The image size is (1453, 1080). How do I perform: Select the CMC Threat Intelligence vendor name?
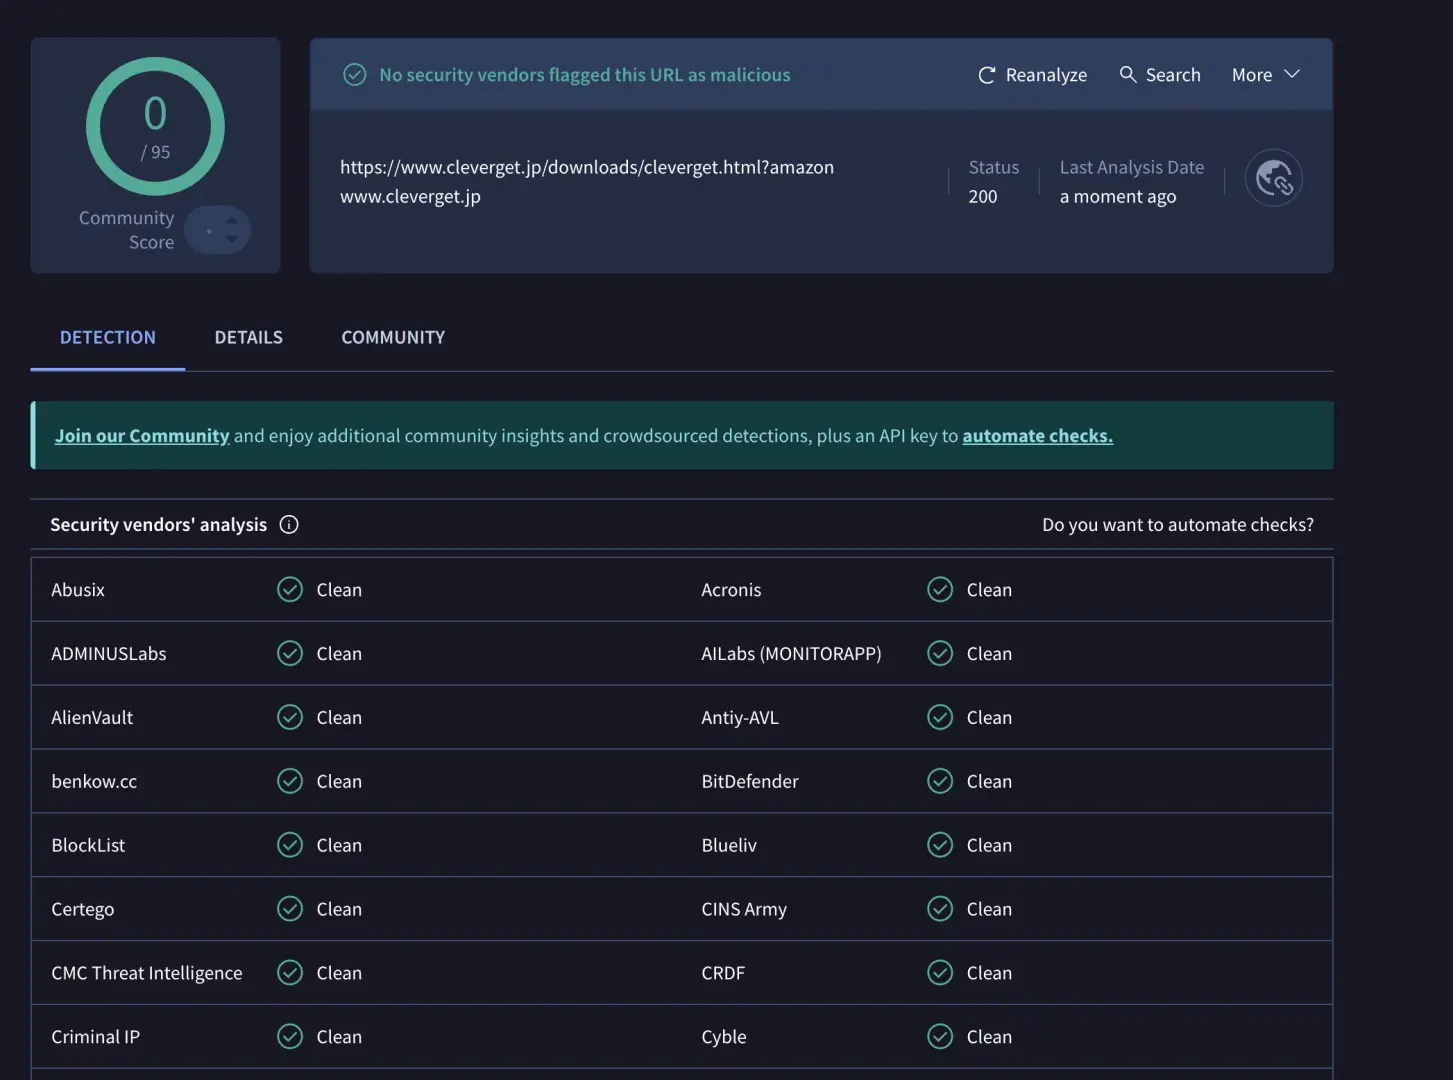coord(147,973)
